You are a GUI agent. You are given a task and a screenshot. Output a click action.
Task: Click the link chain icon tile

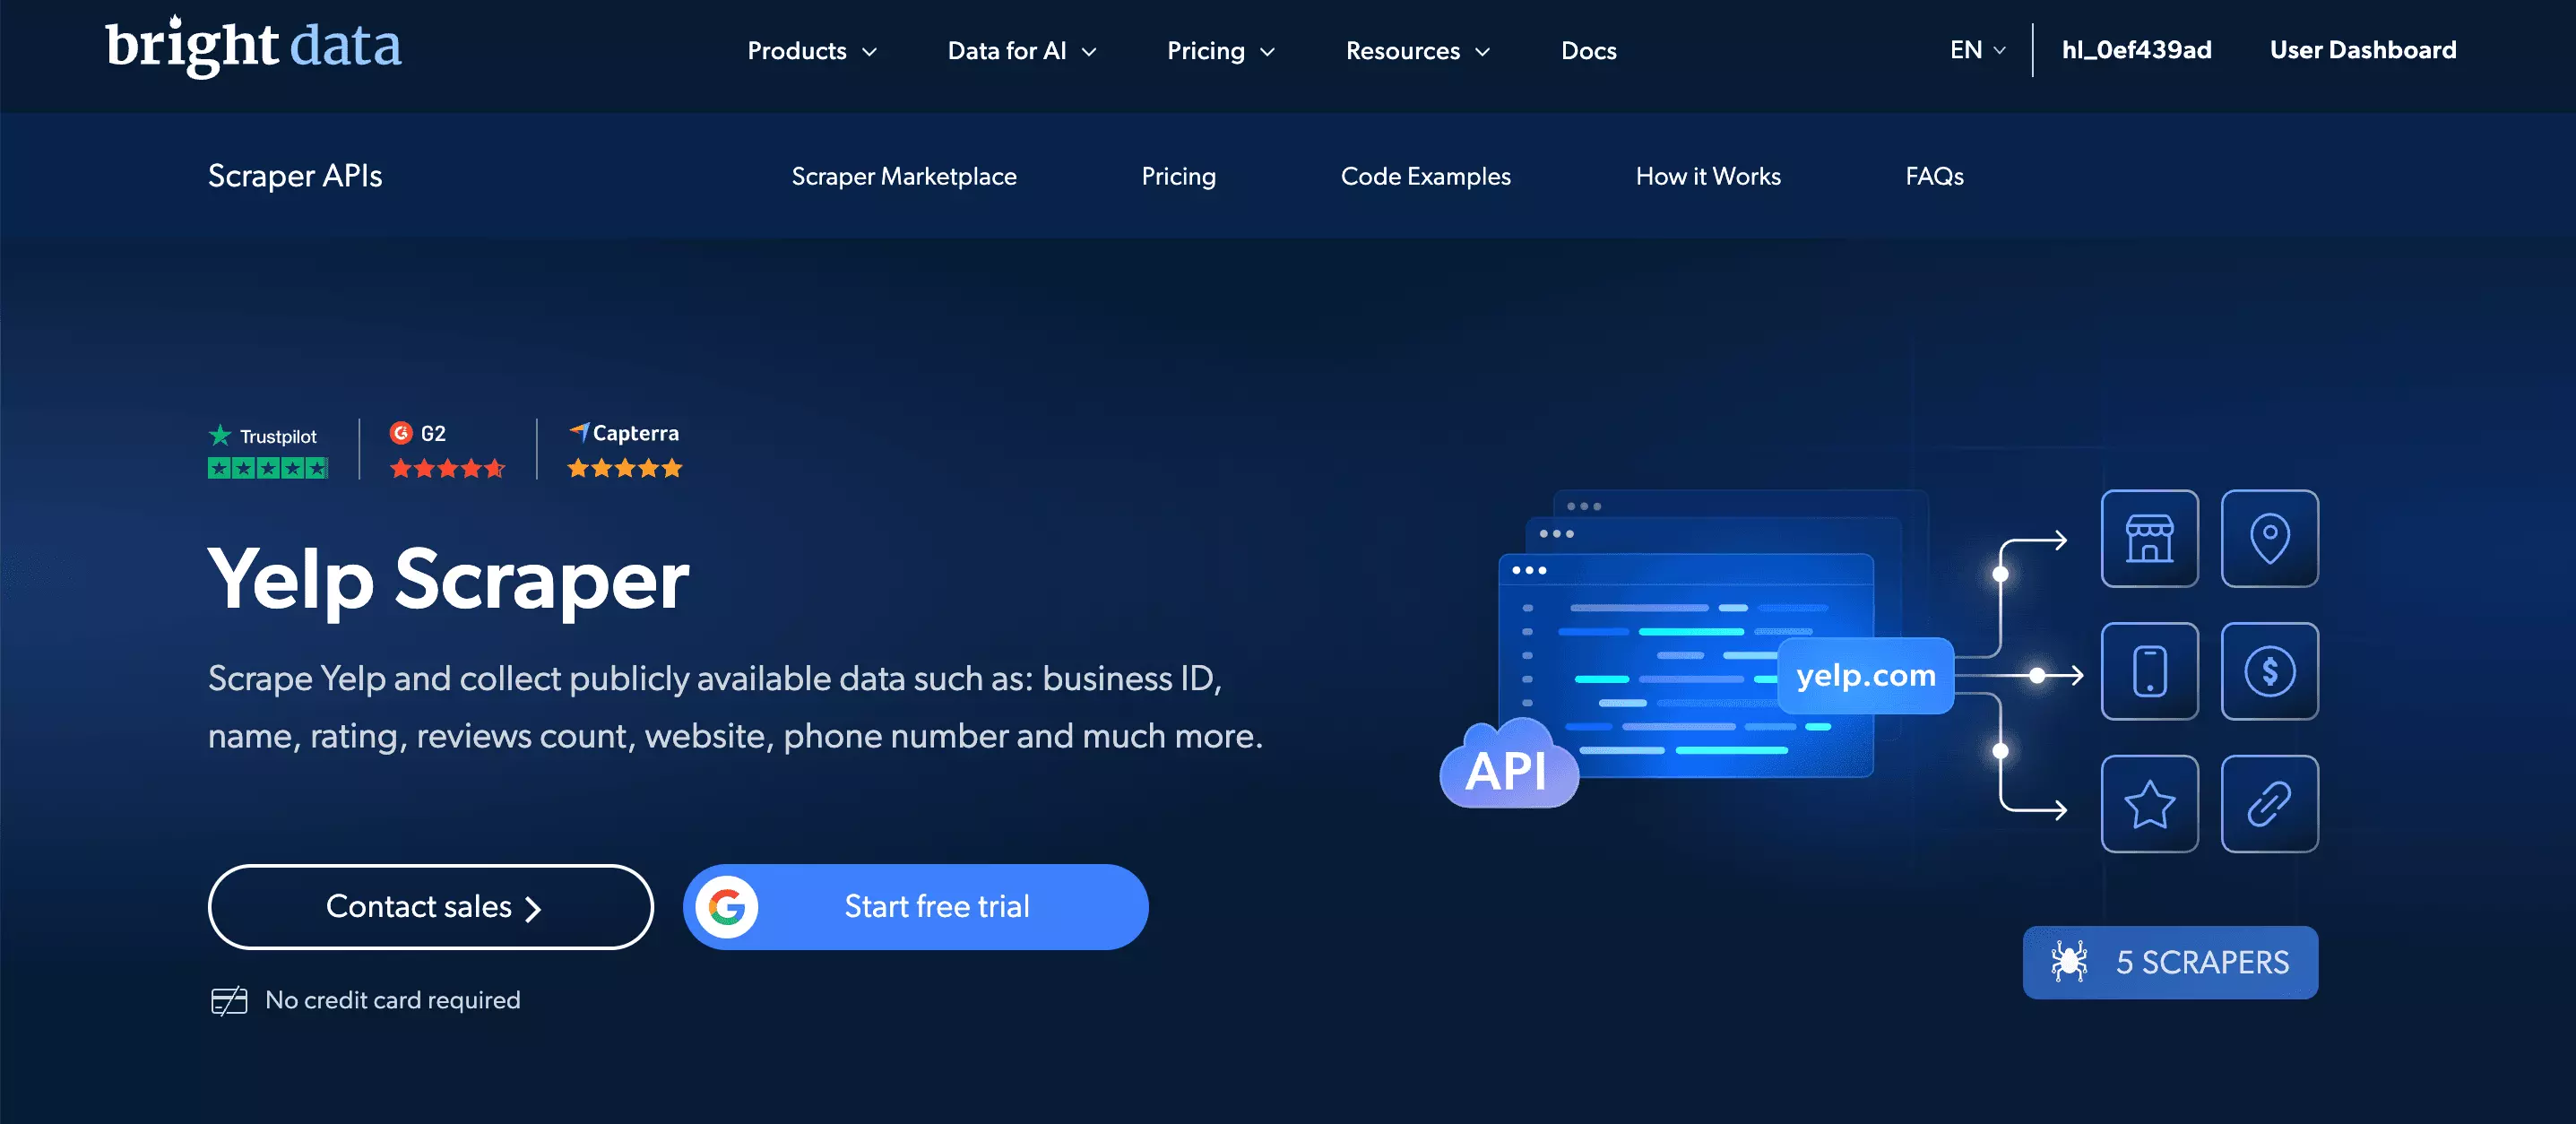tap(2269, 804)
